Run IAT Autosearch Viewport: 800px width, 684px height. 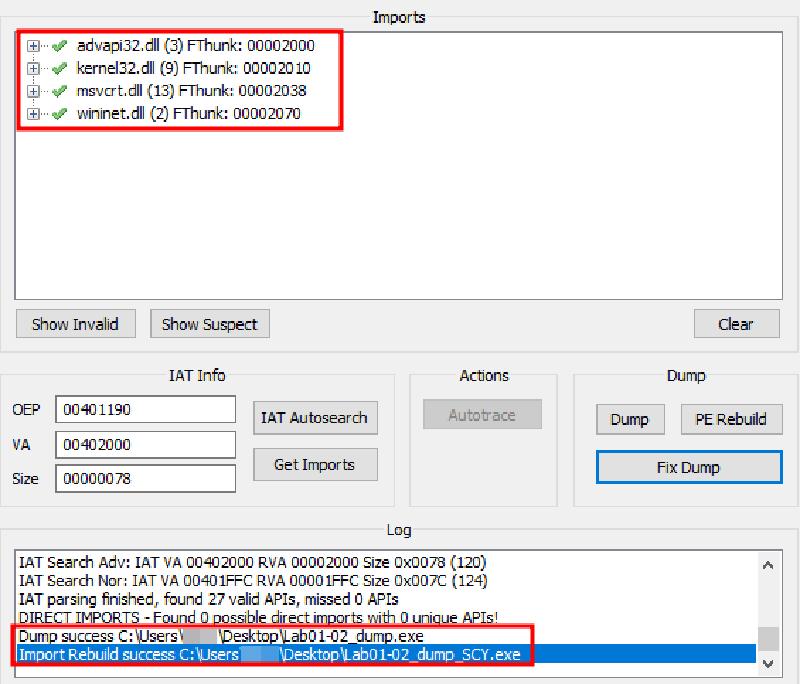tap(314, 418)
